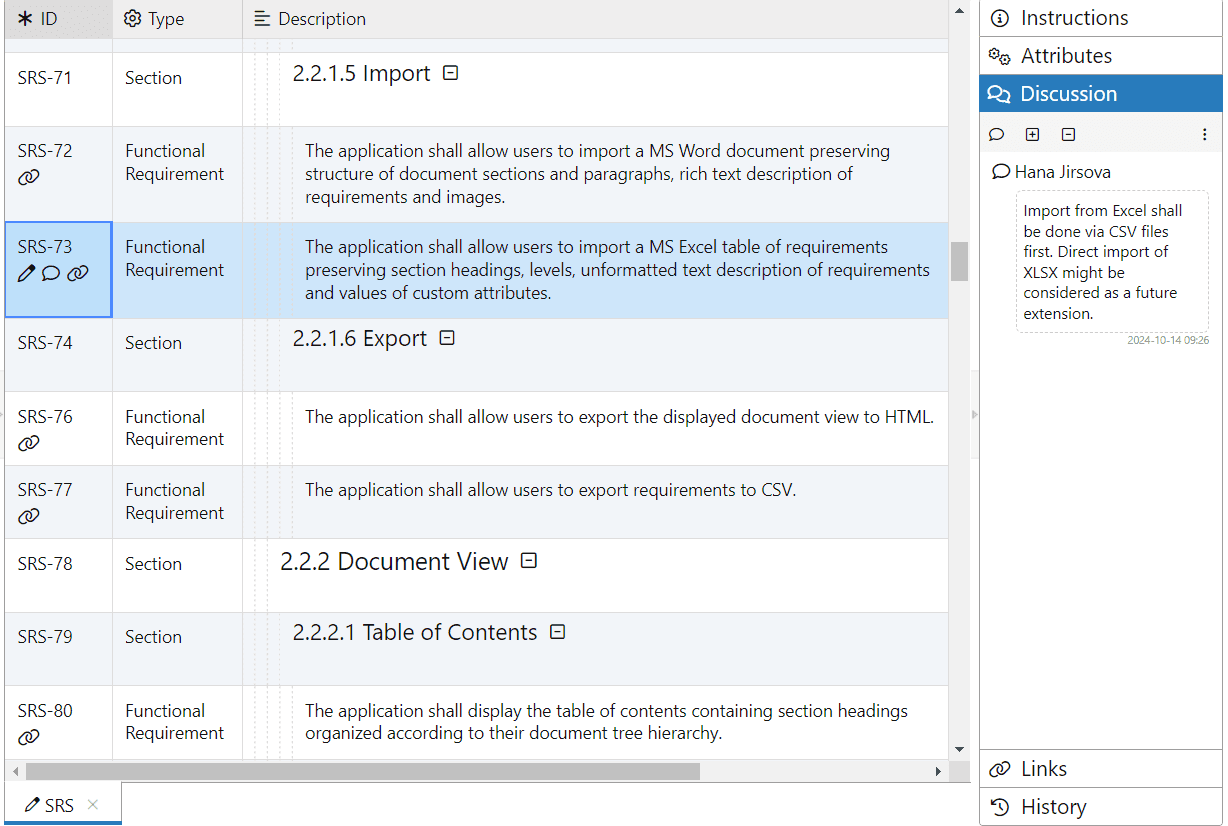The image size is (1228, 826).
Task: Click the Type cell of SRS-76
Action: 177,428
